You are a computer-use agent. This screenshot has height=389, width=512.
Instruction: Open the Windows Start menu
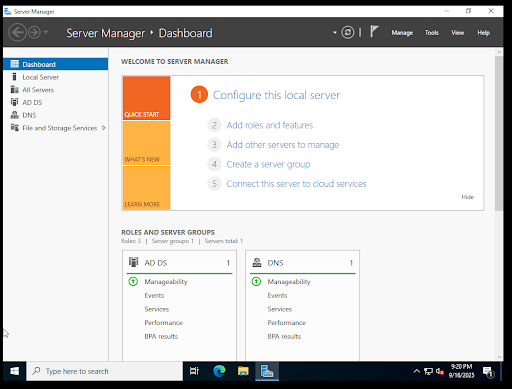[x=14, y=371]
